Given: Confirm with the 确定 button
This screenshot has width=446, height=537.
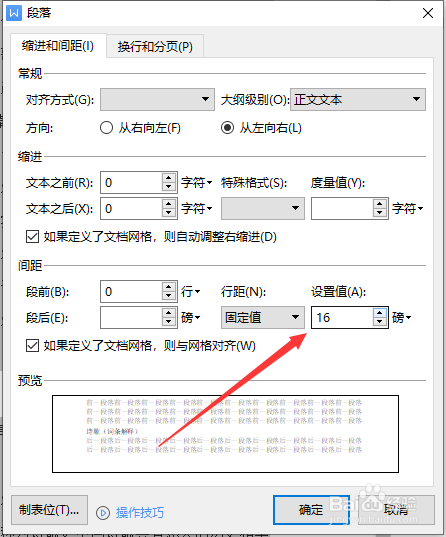Looking at the screenshot, I should coord(311,510).
